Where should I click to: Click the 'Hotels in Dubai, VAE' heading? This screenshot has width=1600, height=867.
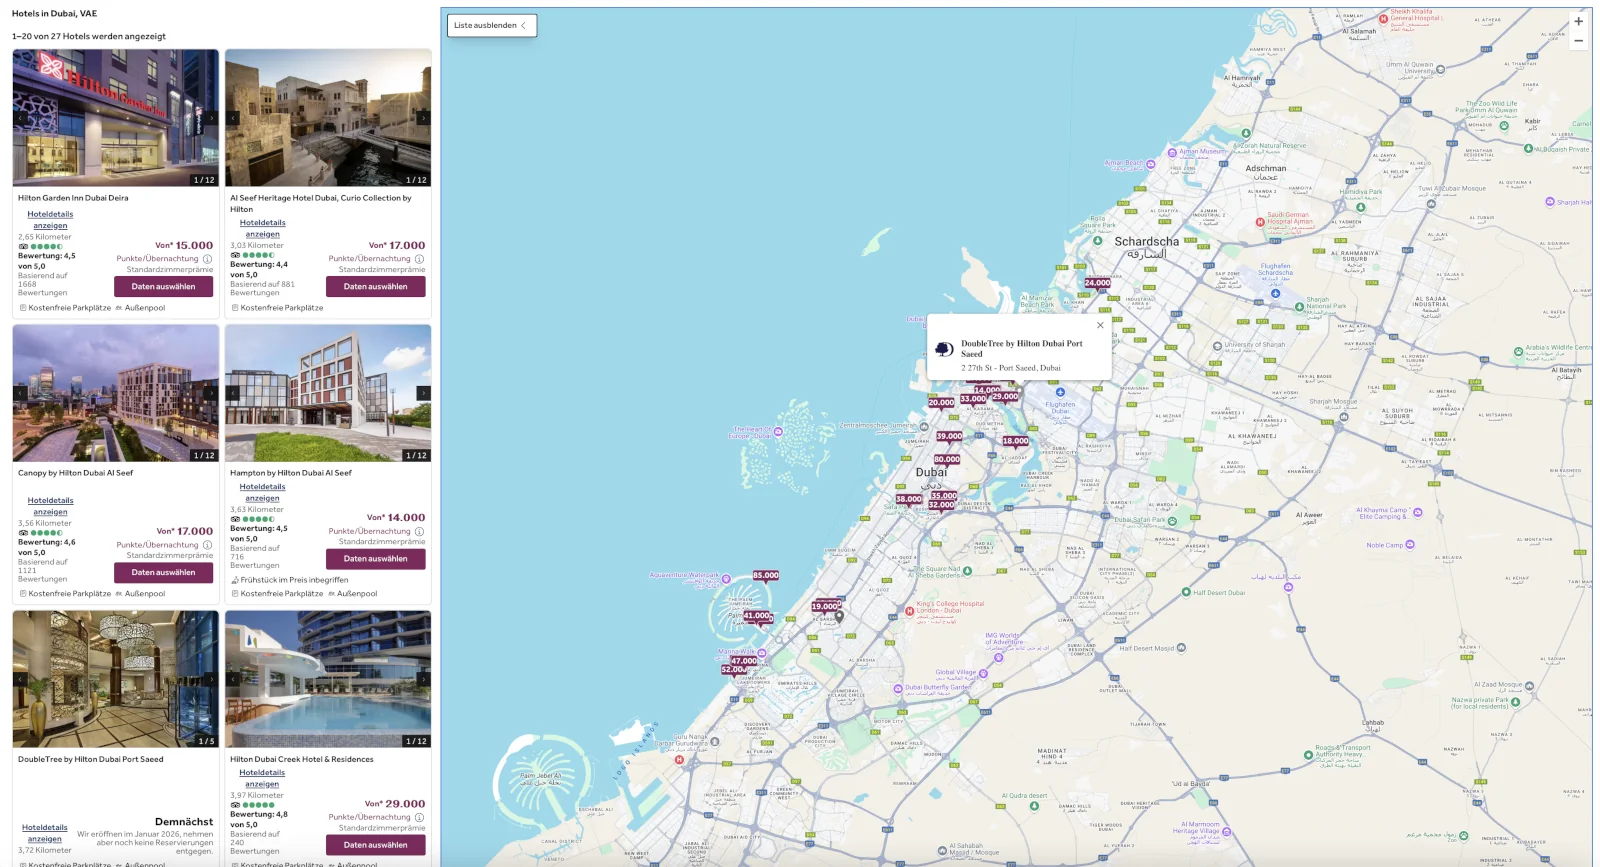pyautogui.click(x=55, y=14)
